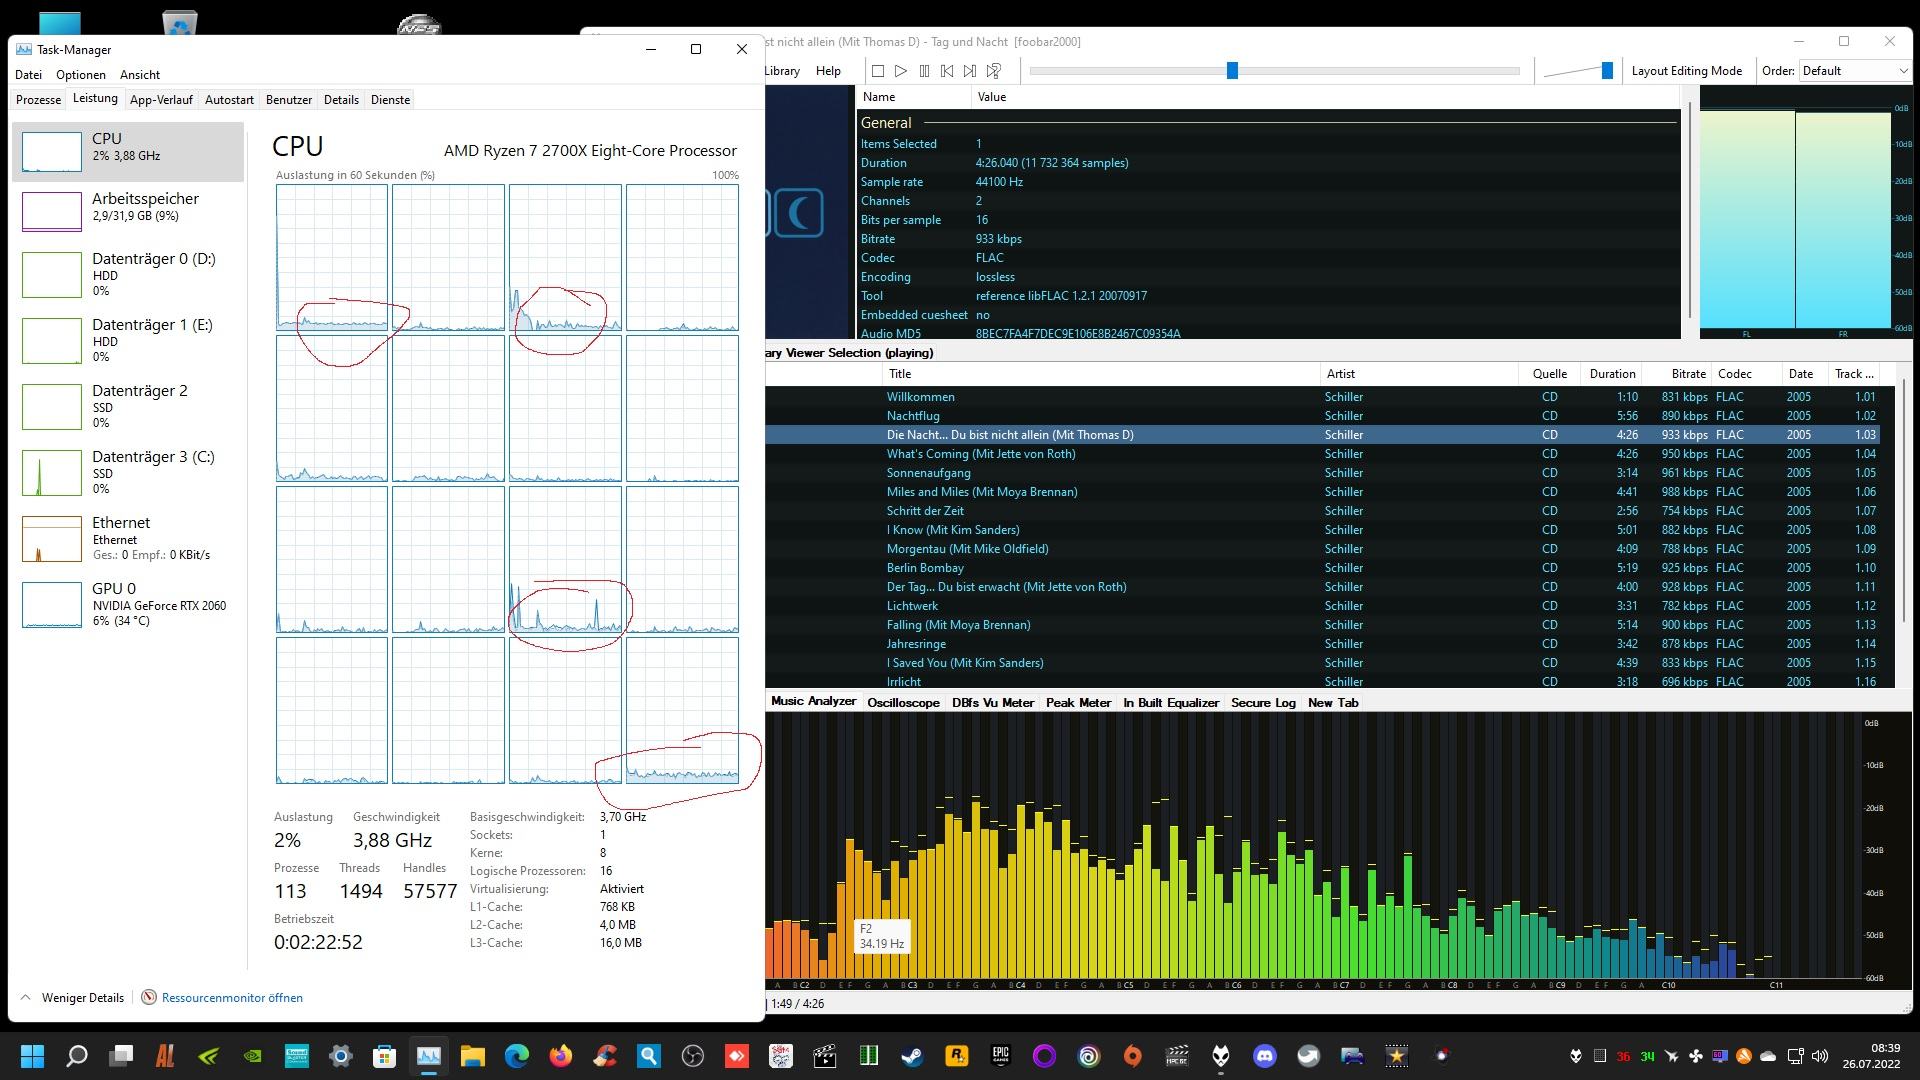Viewport: 1920px width, 1080px height.
Task: Switch to the Details tab
Action: pos(341,100)
